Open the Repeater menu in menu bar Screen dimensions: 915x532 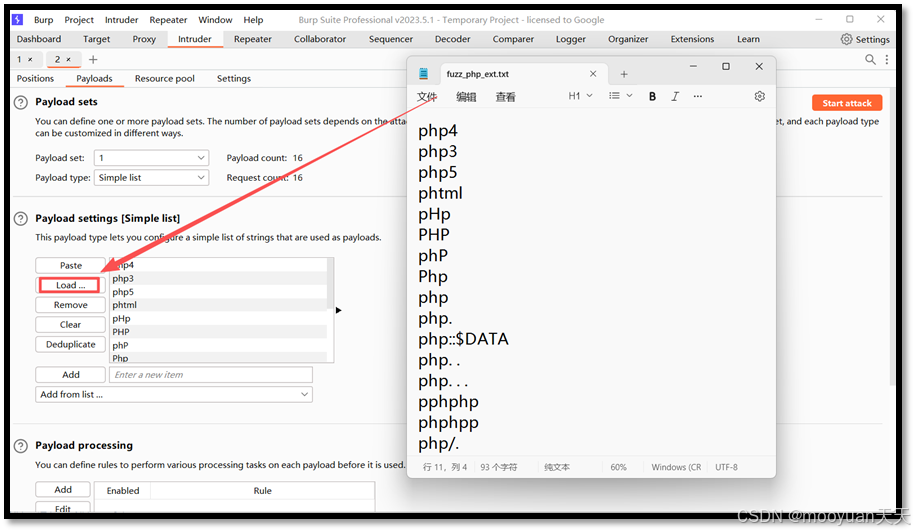tap(168, 20)
